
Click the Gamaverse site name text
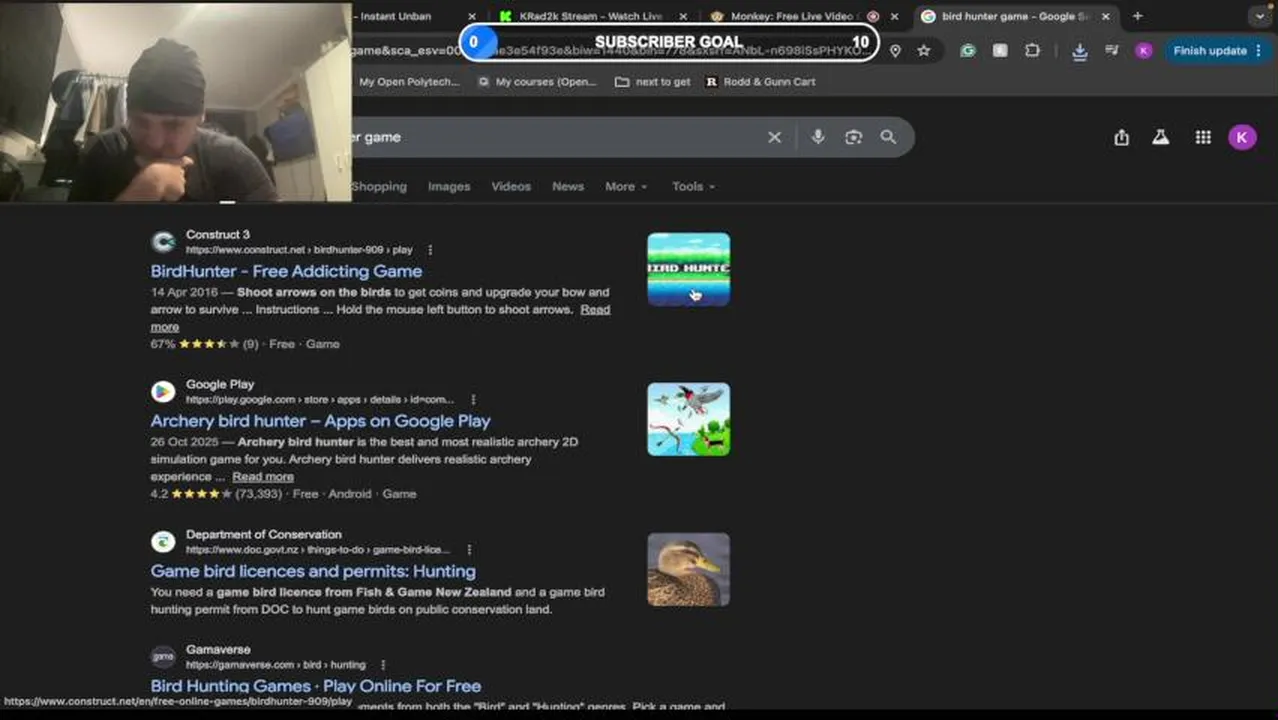pos(218,650)
